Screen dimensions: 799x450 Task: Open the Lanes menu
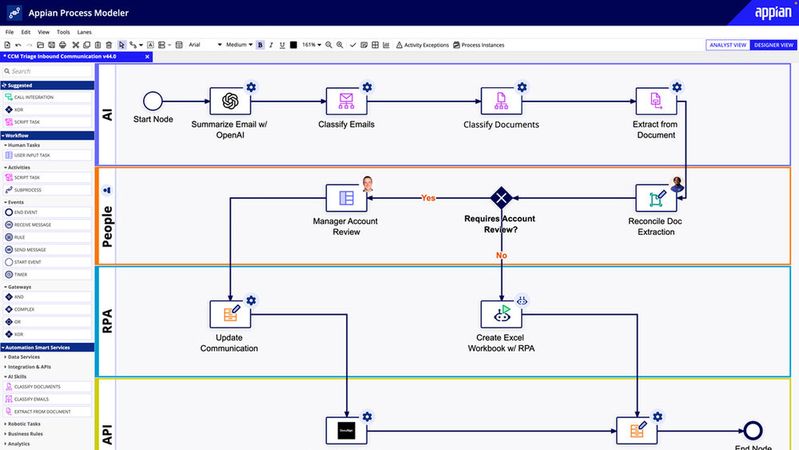84,32
